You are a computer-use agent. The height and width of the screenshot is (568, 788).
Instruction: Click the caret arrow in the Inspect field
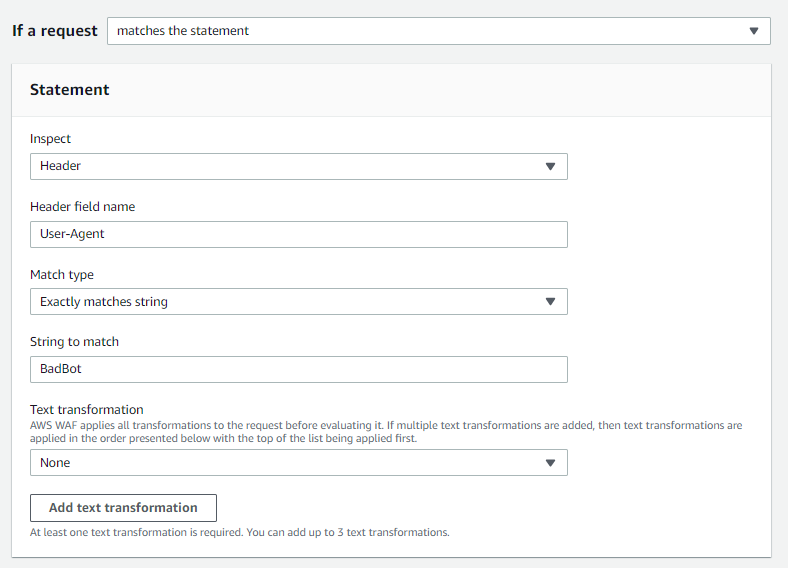pyautogui.click(x=550, y=166)
